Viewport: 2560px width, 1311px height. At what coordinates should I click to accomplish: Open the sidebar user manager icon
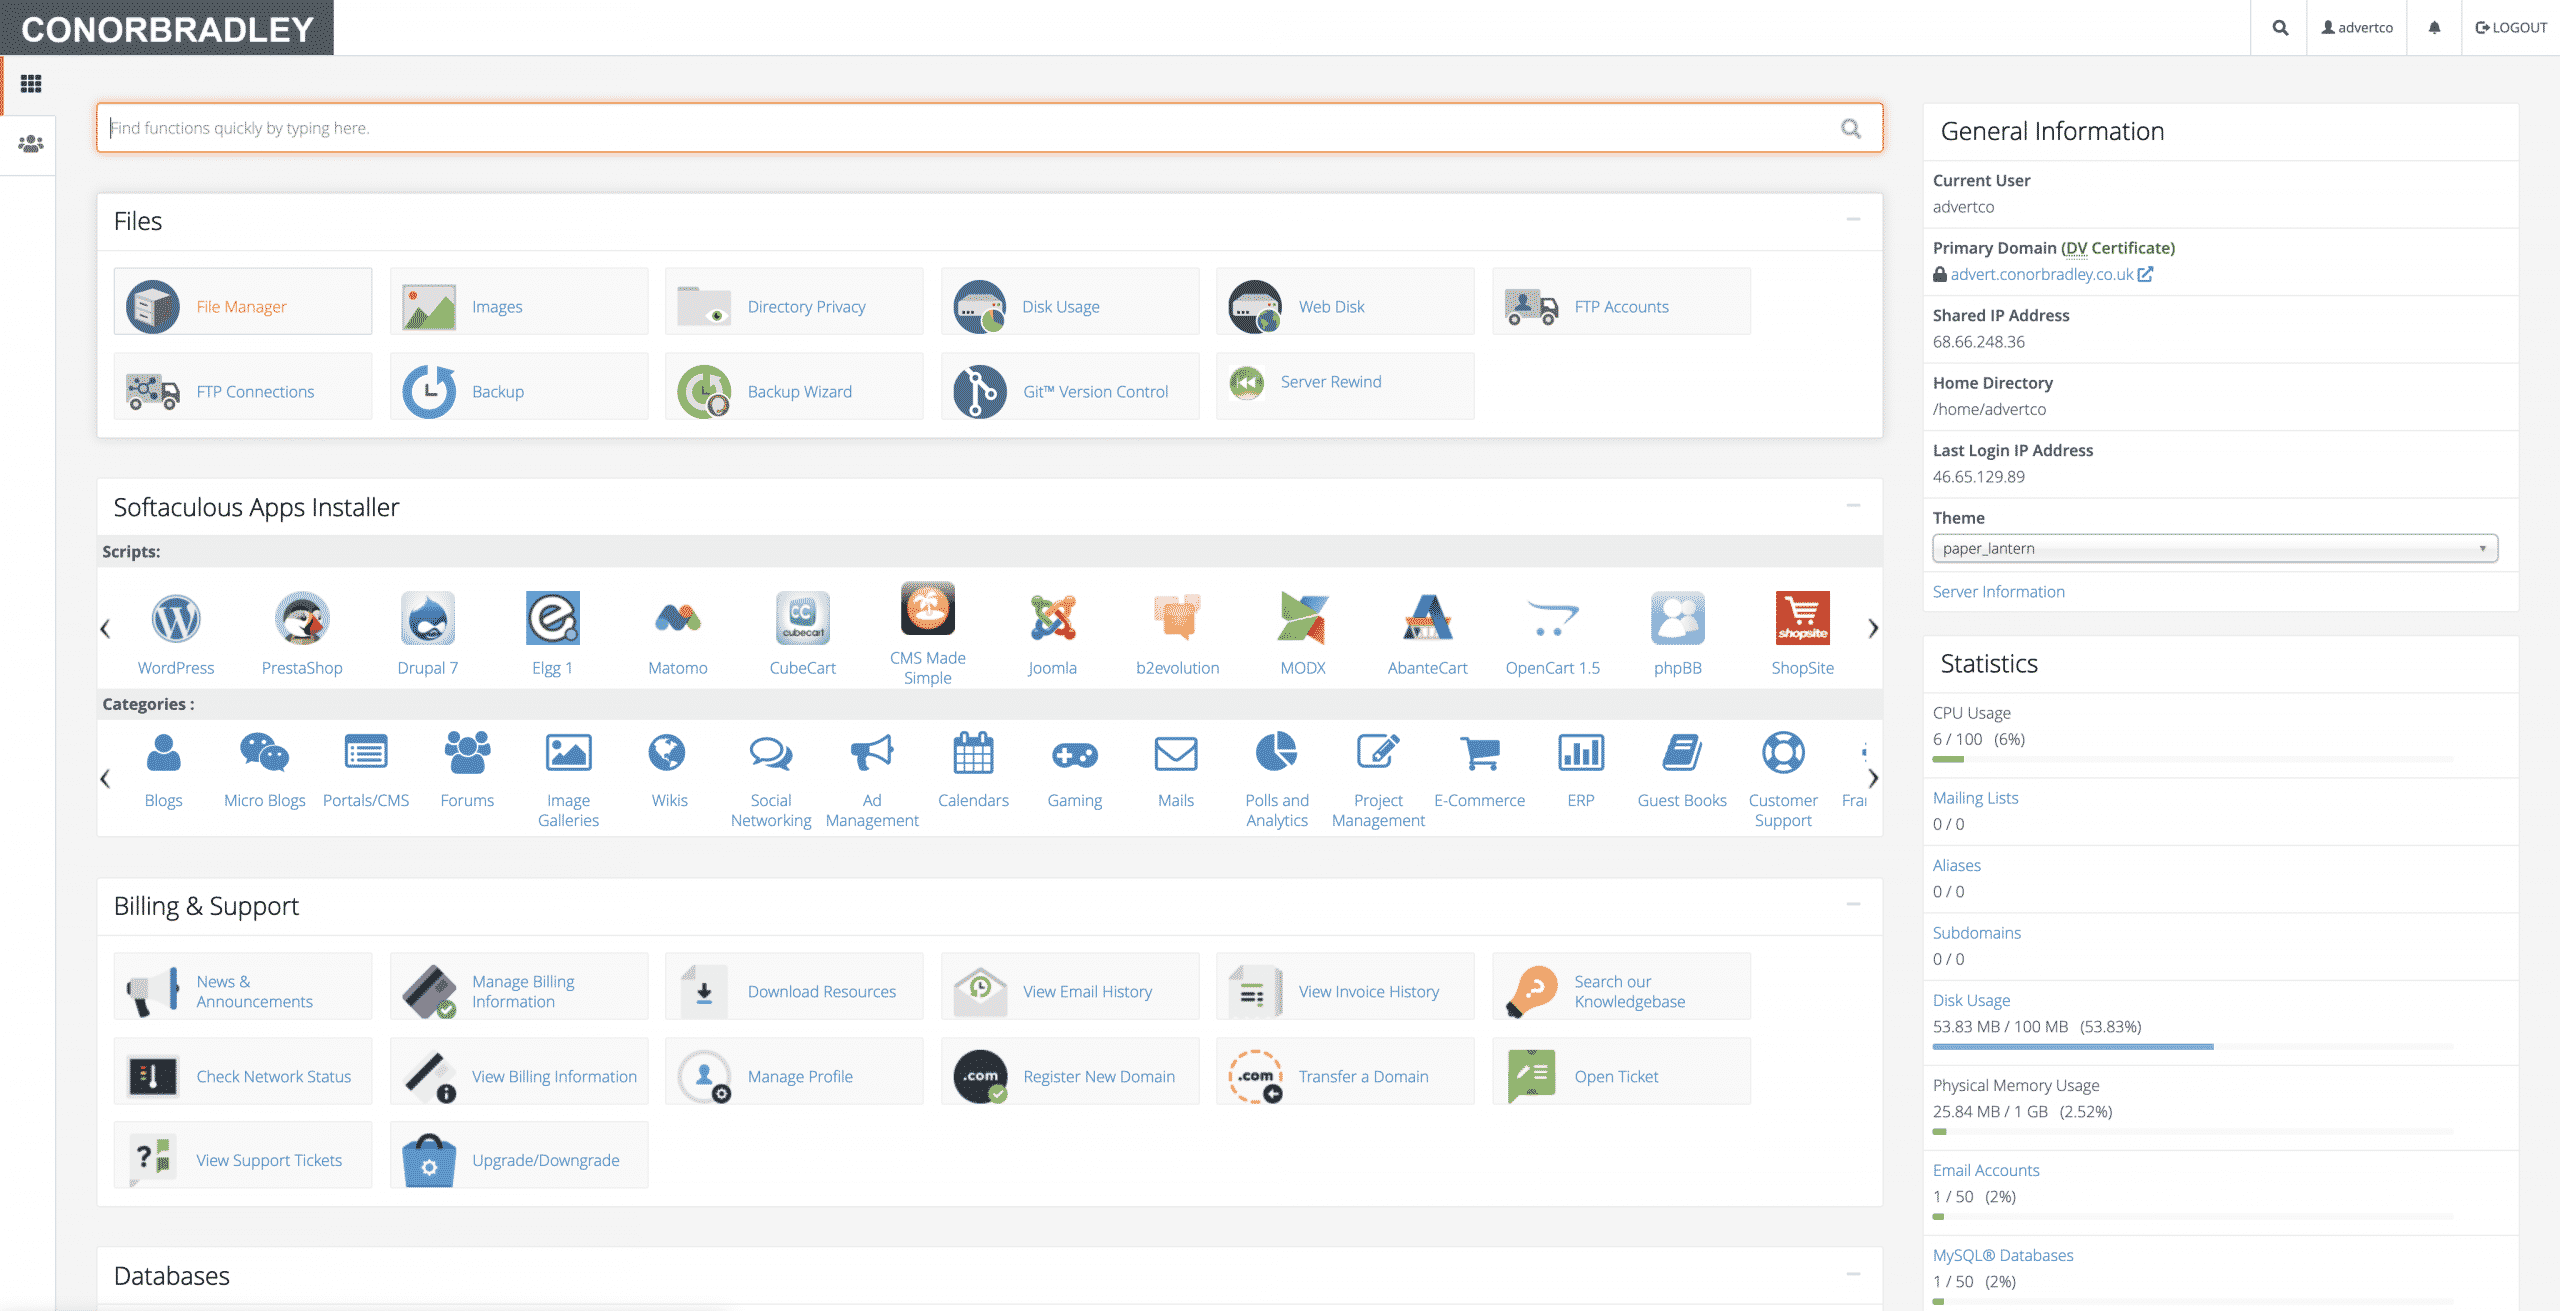click(31, 144)
